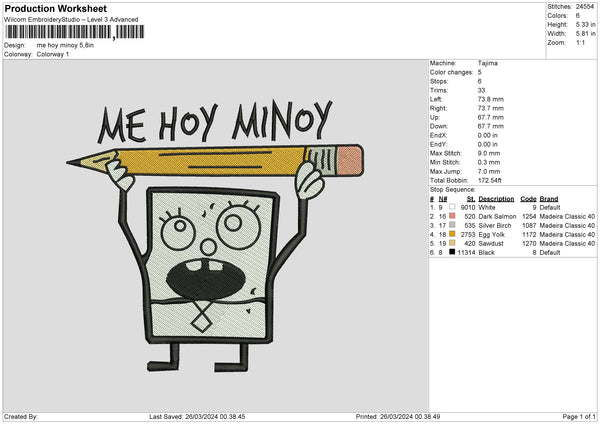Select the 'Egg Yolk' description text
Viewport: 600px width, 424px height.
coord(492,235)
